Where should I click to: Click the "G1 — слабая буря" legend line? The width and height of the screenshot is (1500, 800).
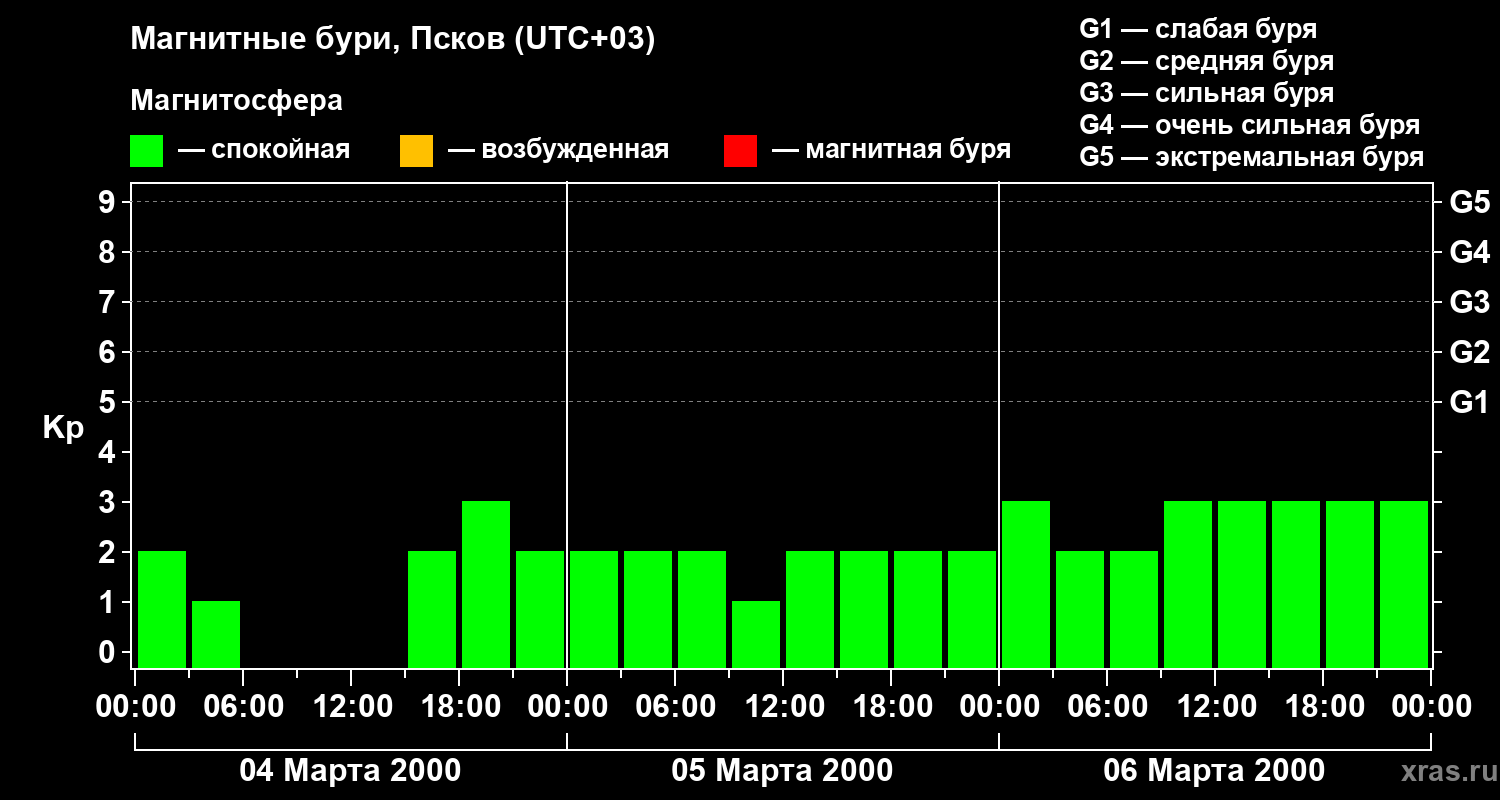click(x=1198, y=28)
